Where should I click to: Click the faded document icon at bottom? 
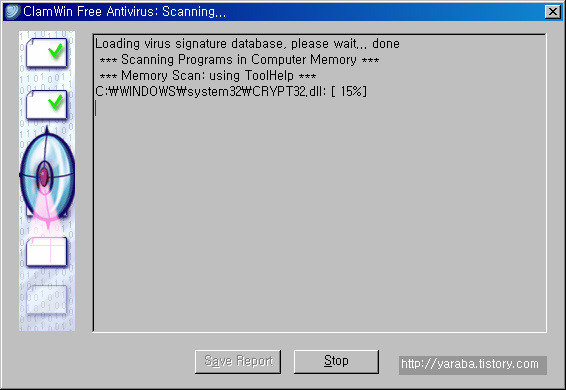(47, 300)
